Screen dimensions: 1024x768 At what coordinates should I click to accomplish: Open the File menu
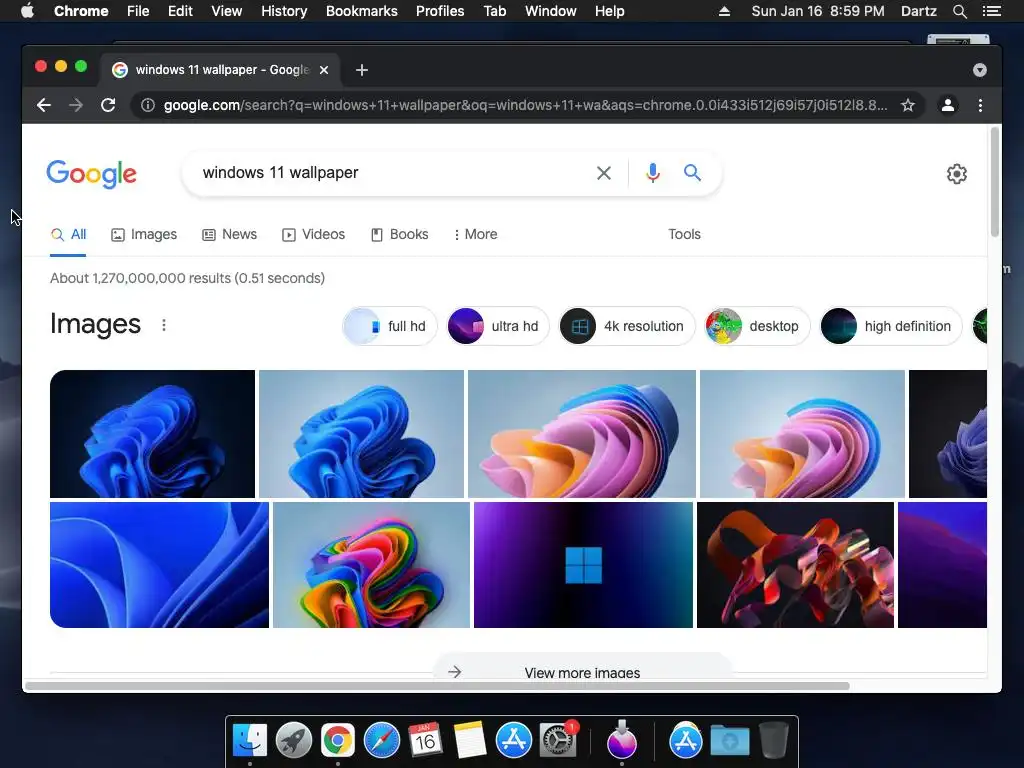click(138, 11)
